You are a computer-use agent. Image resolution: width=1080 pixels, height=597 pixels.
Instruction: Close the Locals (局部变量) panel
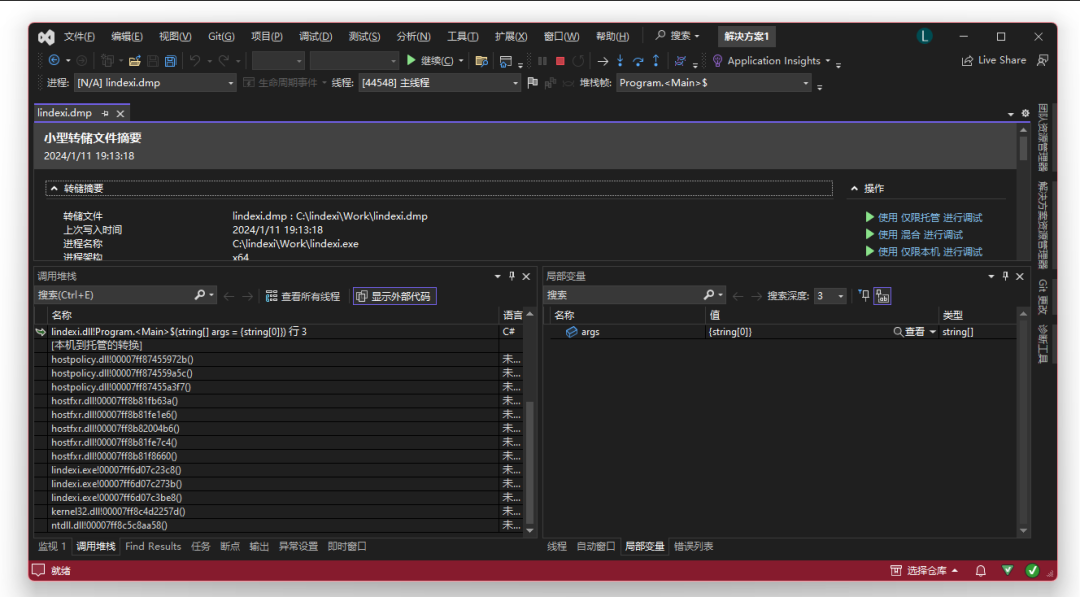pyautogui.click(x=1020, y=276)
